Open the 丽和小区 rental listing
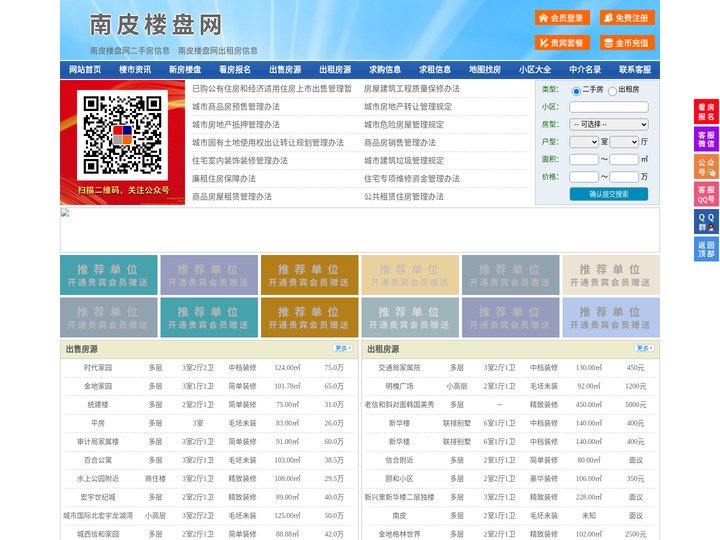Image resolution: width=720 pixels, height=540 pixels. pyautogui.click(x=399, y=478)
